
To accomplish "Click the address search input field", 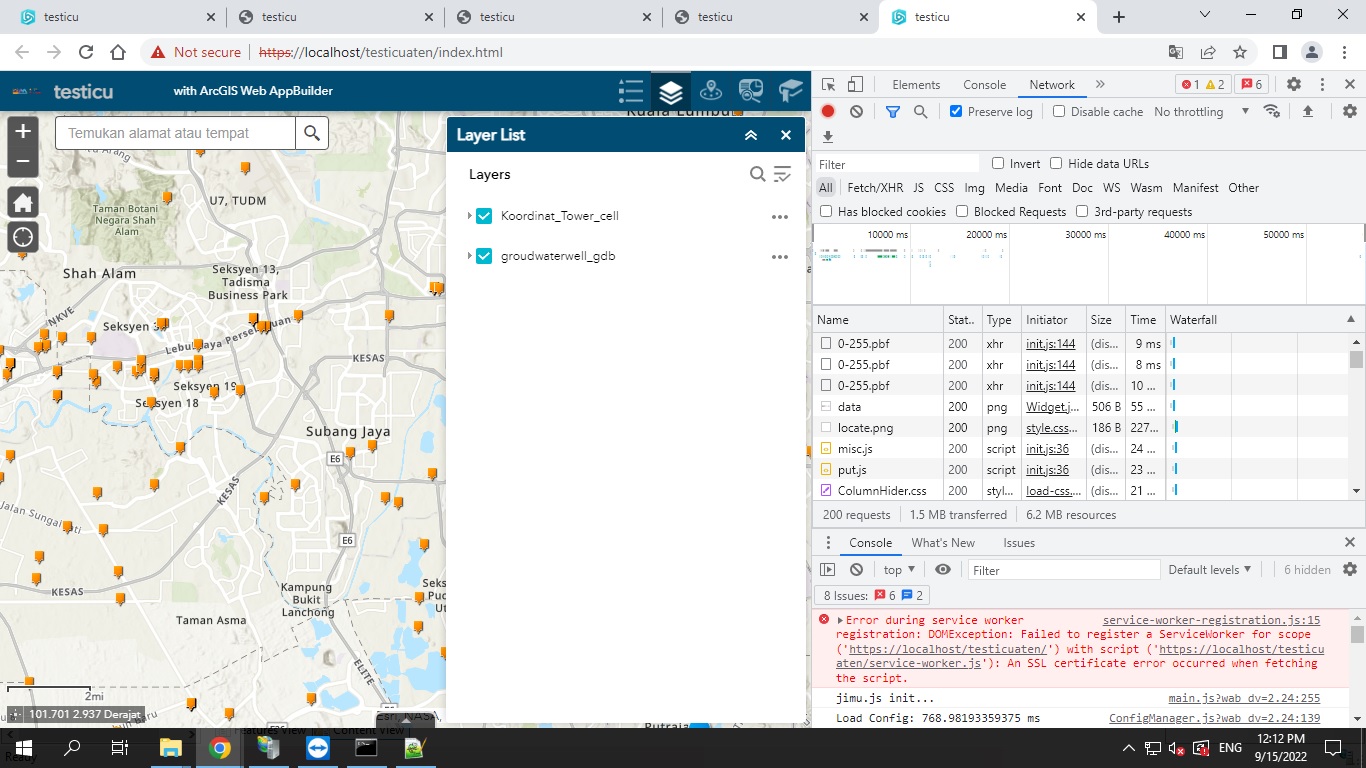I will (175, 133).
